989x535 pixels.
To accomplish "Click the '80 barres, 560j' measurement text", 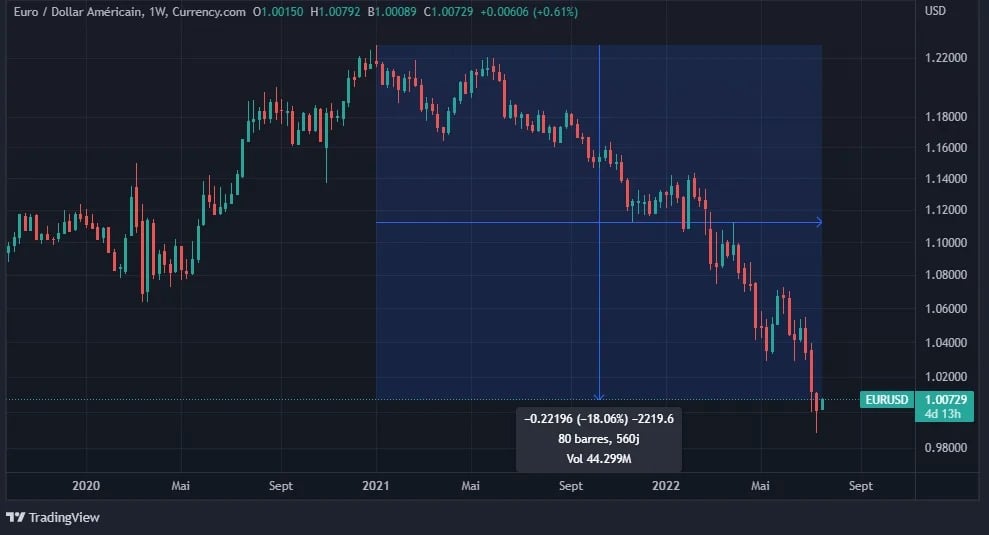I will tap(599, 438).
